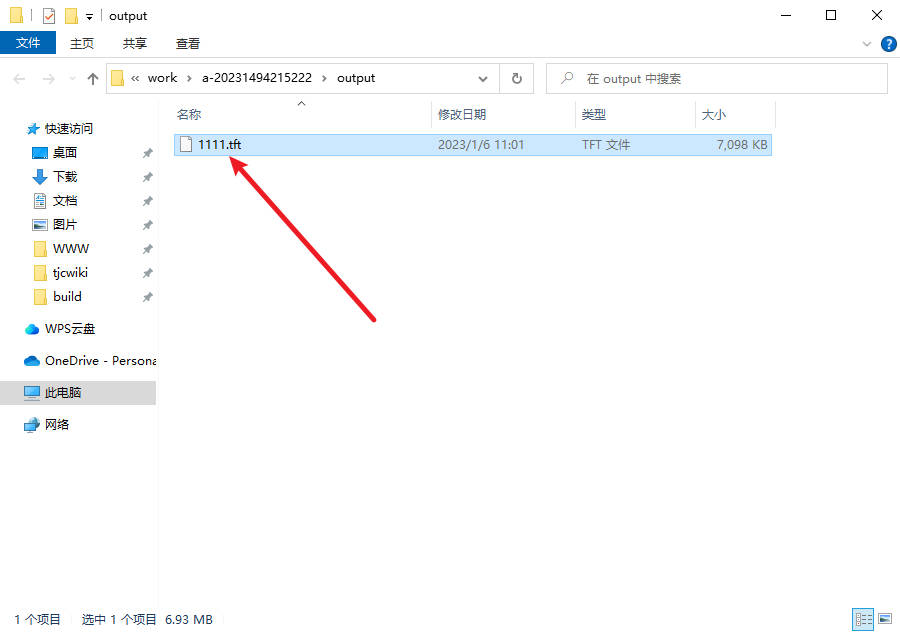Click the Back navigation arrow
This screenshot has width=900, height=632.
pos(21,78)
